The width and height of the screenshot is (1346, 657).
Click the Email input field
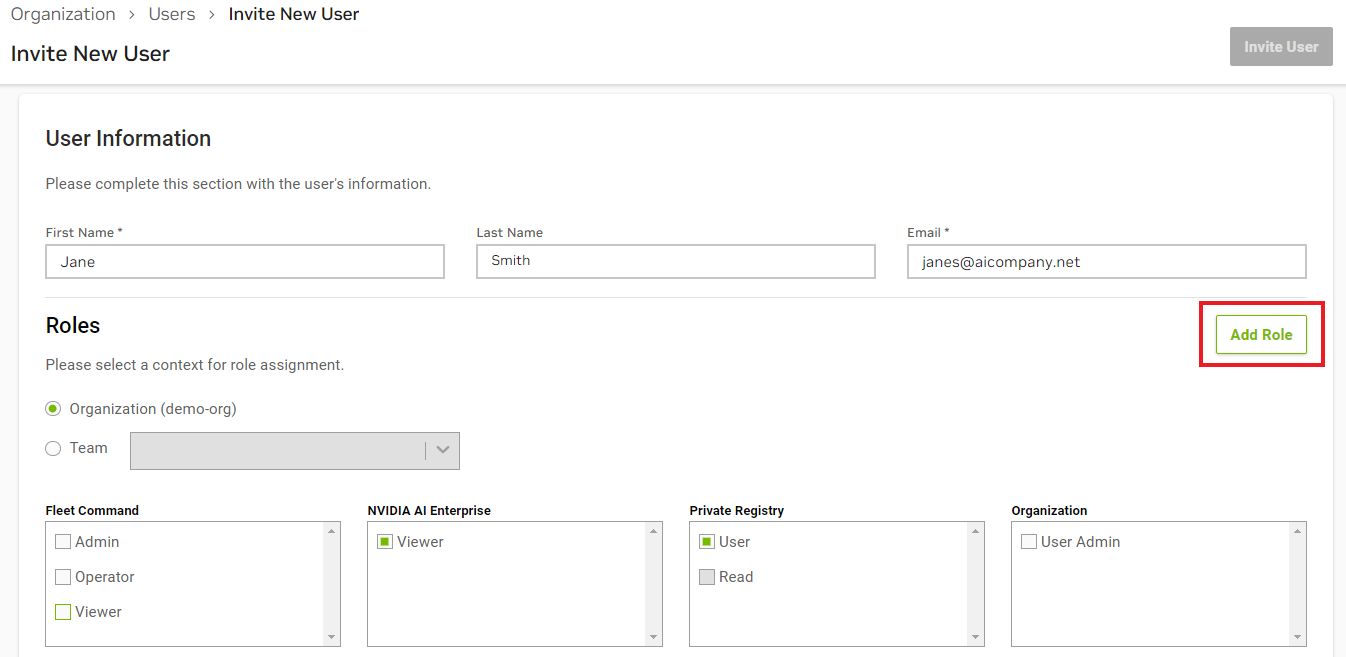point(1106,262)
